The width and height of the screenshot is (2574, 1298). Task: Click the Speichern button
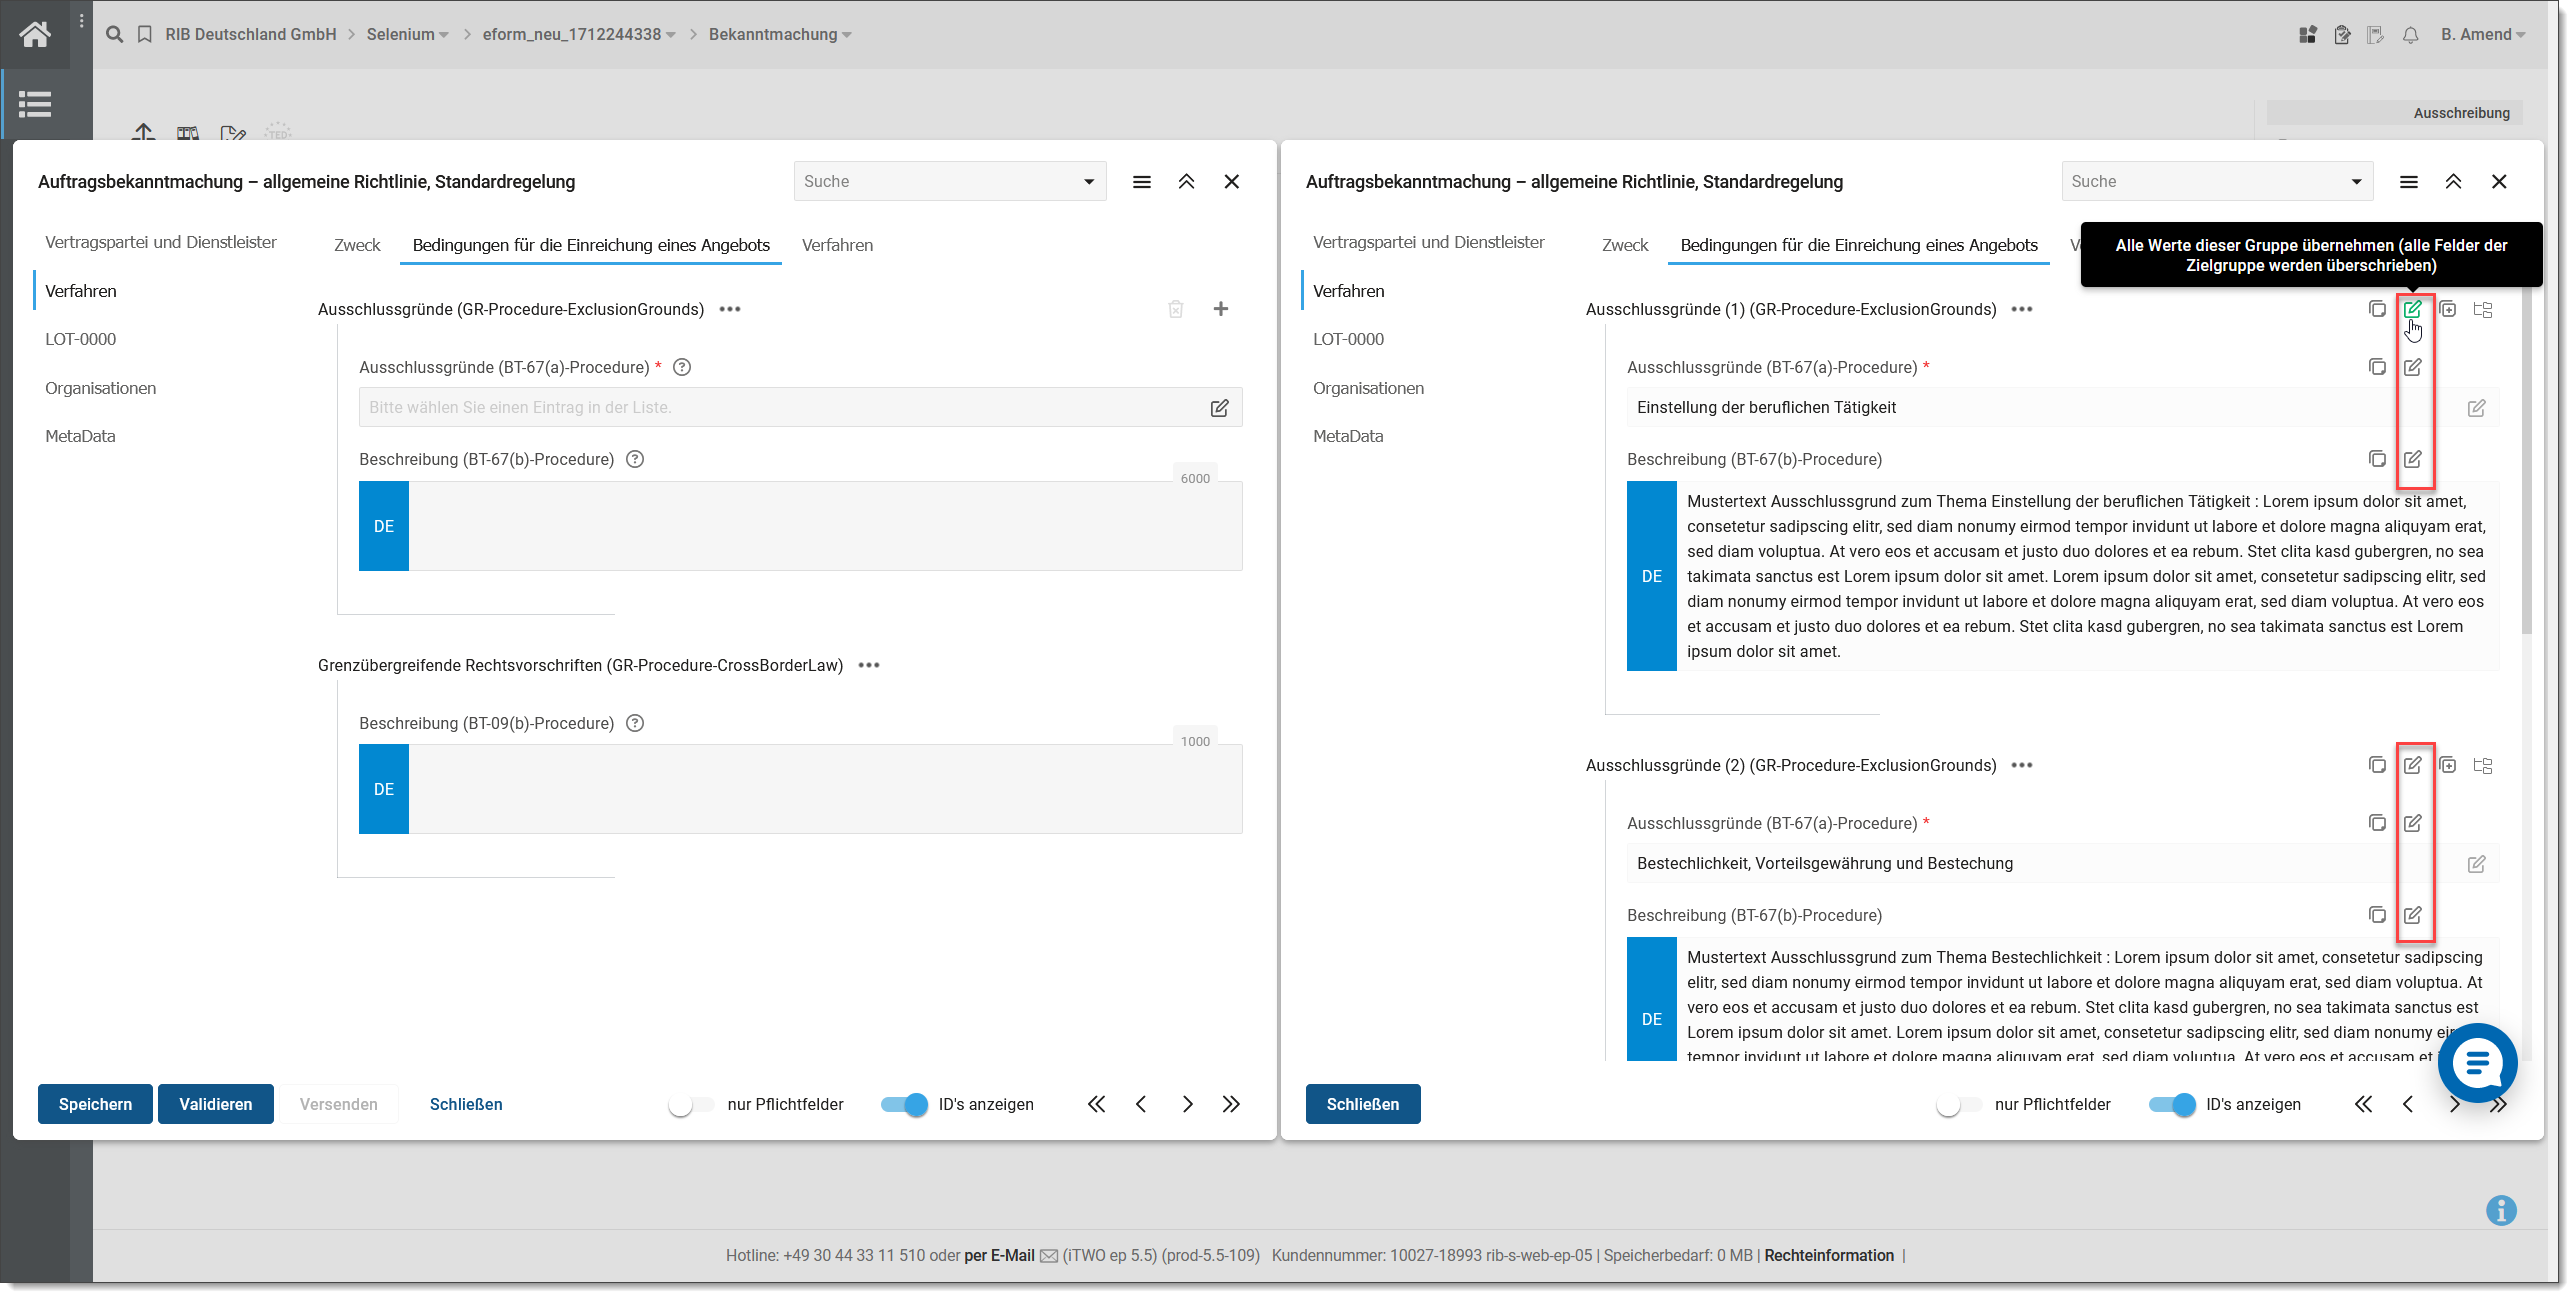(95, 1104)
